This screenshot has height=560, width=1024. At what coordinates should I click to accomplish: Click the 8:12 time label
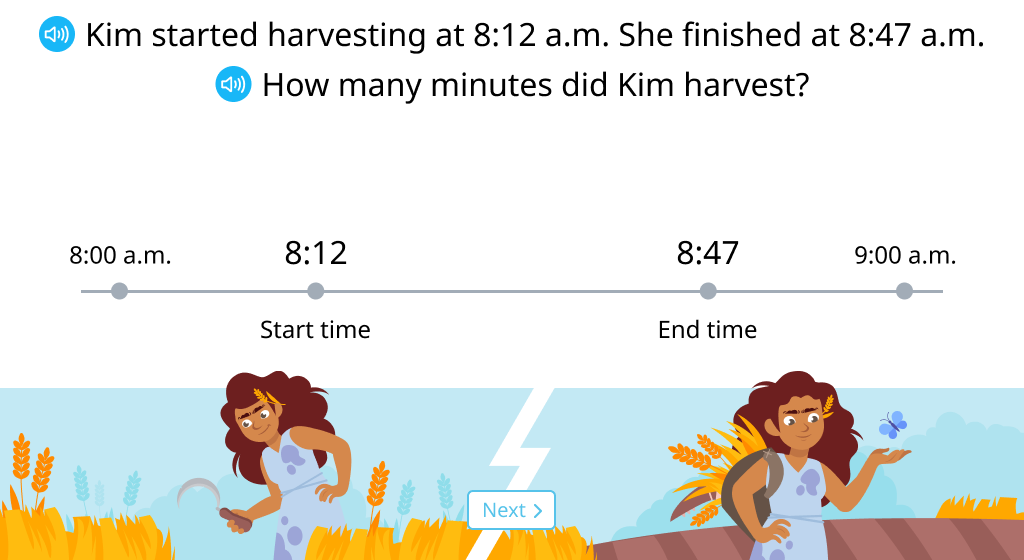click(x=315, y=253)
